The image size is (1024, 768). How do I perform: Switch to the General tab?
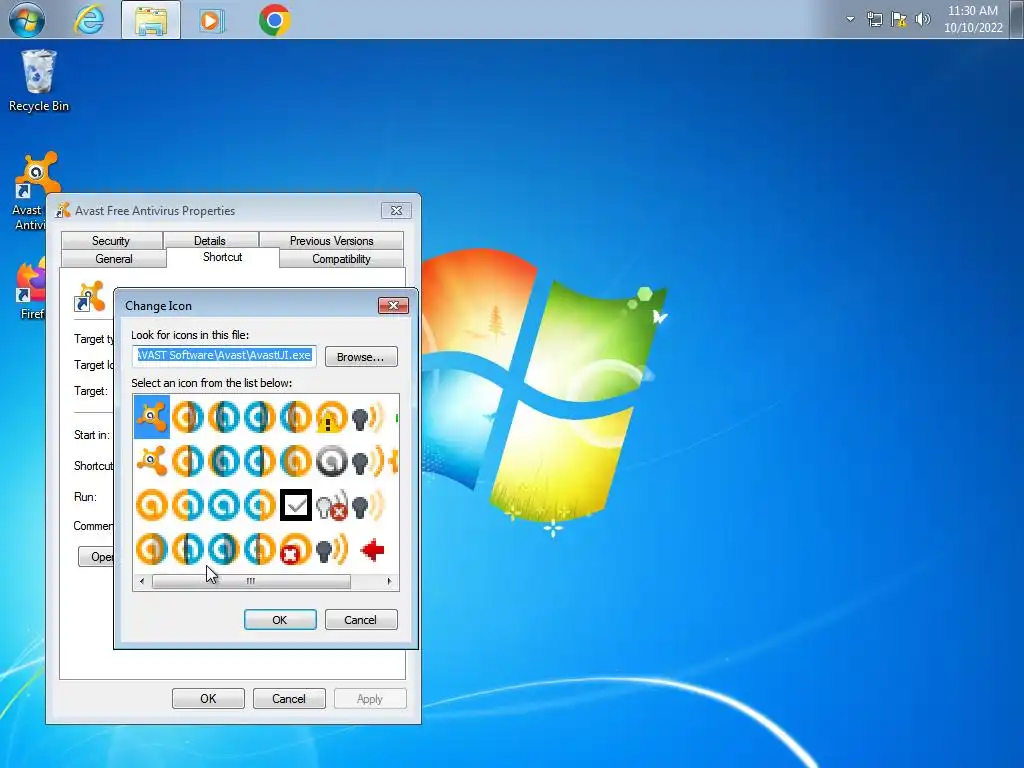pos(114,259)
